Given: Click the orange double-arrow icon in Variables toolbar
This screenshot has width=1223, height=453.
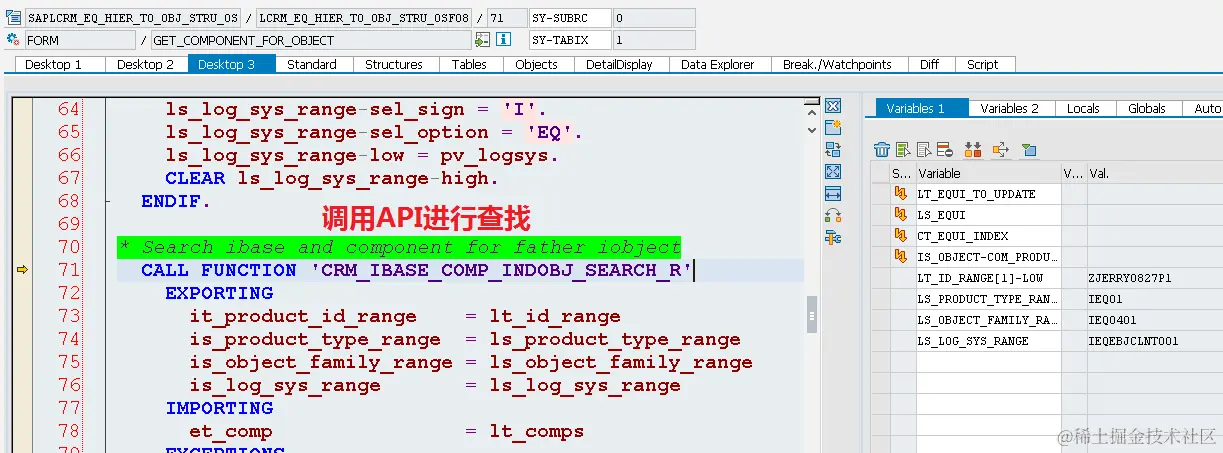Looking at the screenshot, I should pos(973,150).
